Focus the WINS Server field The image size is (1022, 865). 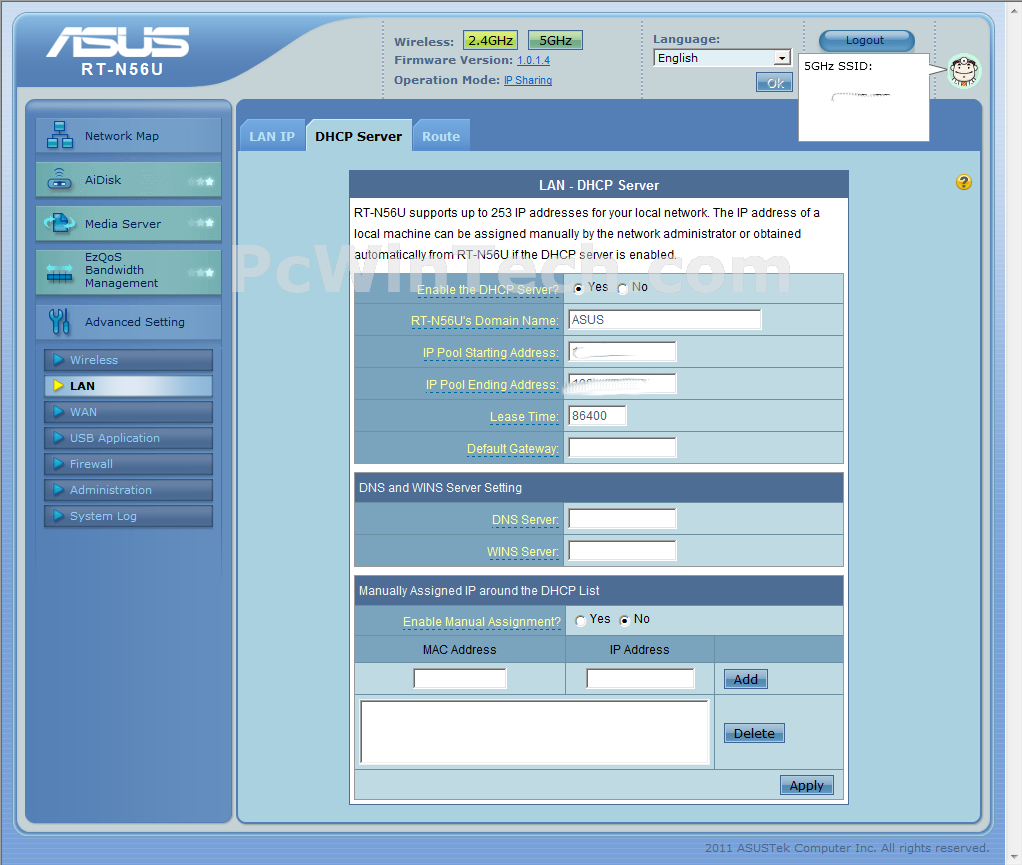622,551
